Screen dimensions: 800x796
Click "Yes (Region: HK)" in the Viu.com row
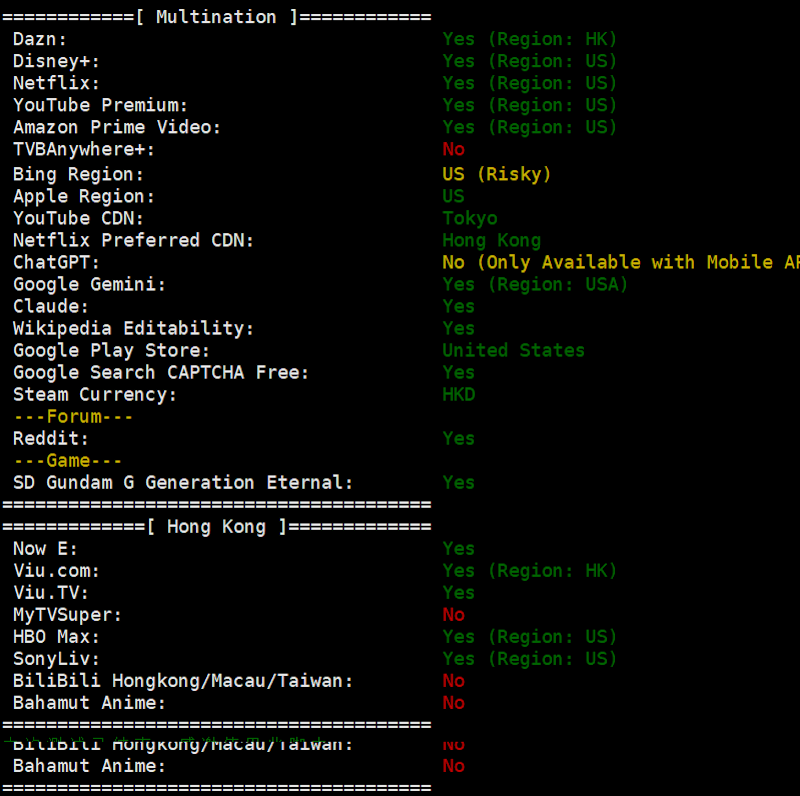pos(530,571)
